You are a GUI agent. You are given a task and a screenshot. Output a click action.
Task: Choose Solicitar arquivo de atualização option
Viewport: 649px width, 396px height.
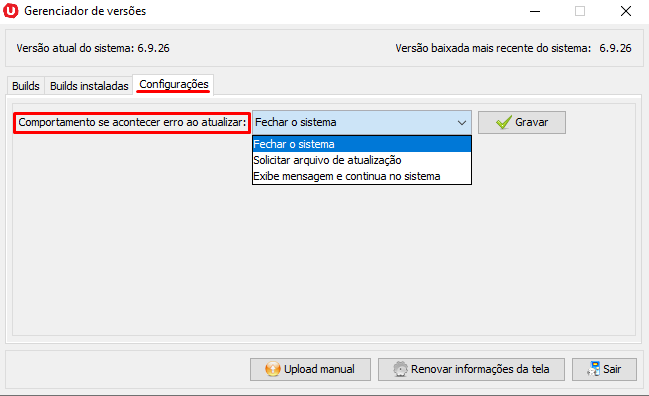pyautogui.click(x=362, y=160)
